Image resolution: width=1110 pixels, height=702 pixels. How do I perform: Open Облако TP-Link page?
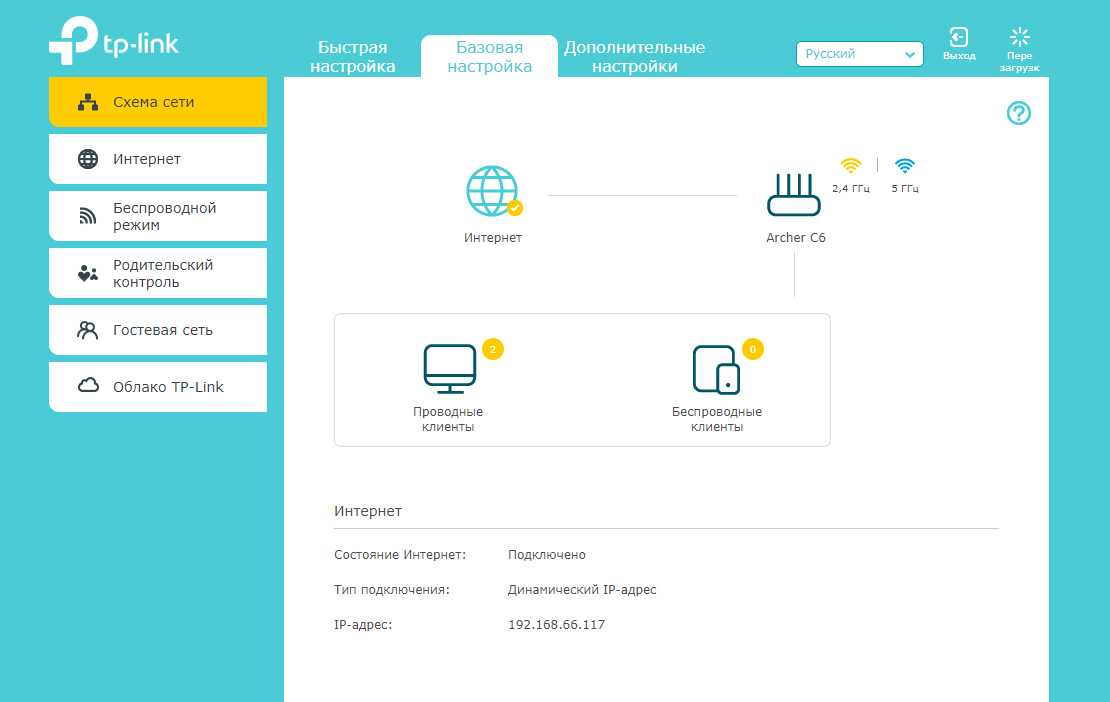[x=158, y=387]
